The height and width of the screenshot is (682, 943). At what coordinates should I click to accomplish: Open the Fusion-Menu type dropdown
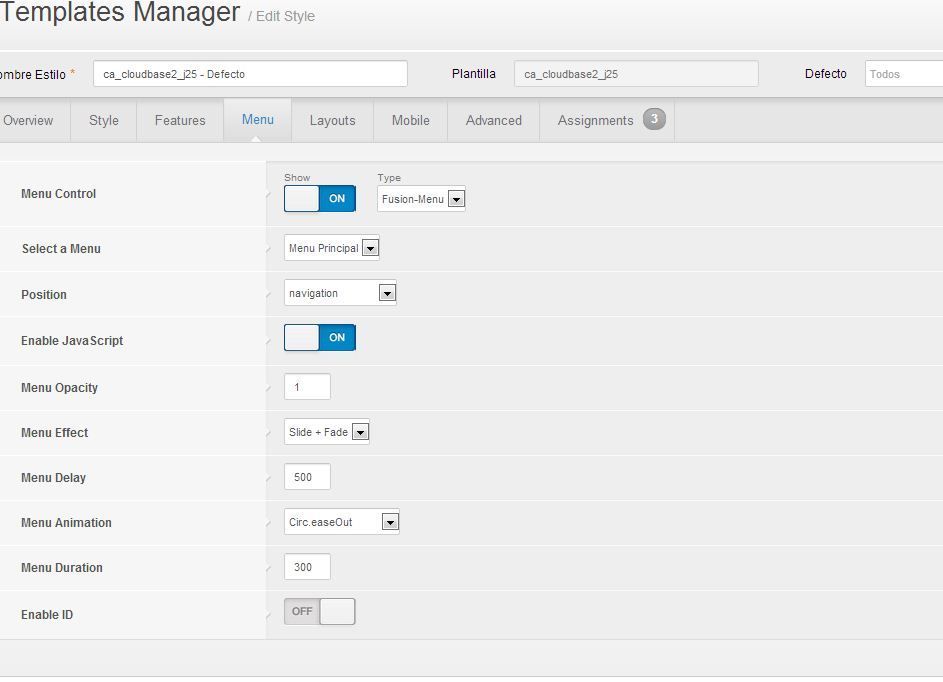[421, 198]
